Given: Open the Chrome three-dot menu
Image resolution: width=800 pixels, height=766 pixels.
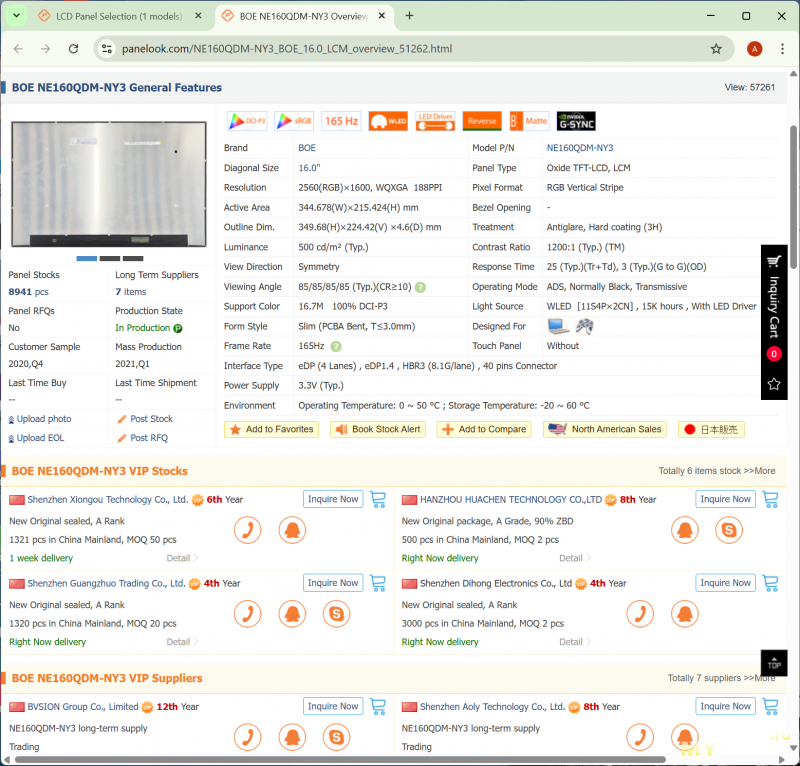Looking at the screenshot, I should (782, 48).
